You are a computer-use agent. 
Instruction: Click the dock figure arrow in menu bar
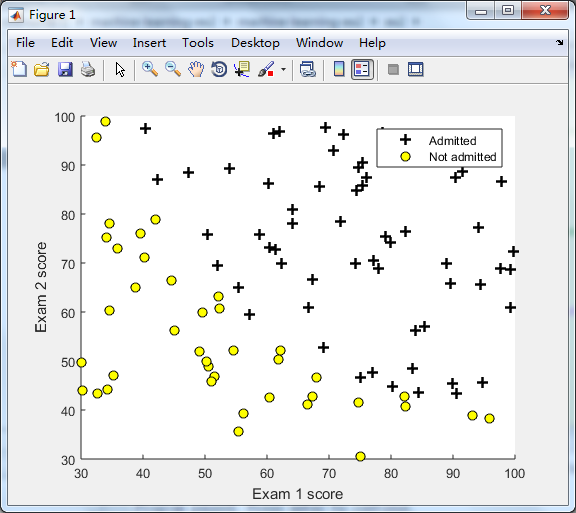point(559,43)
